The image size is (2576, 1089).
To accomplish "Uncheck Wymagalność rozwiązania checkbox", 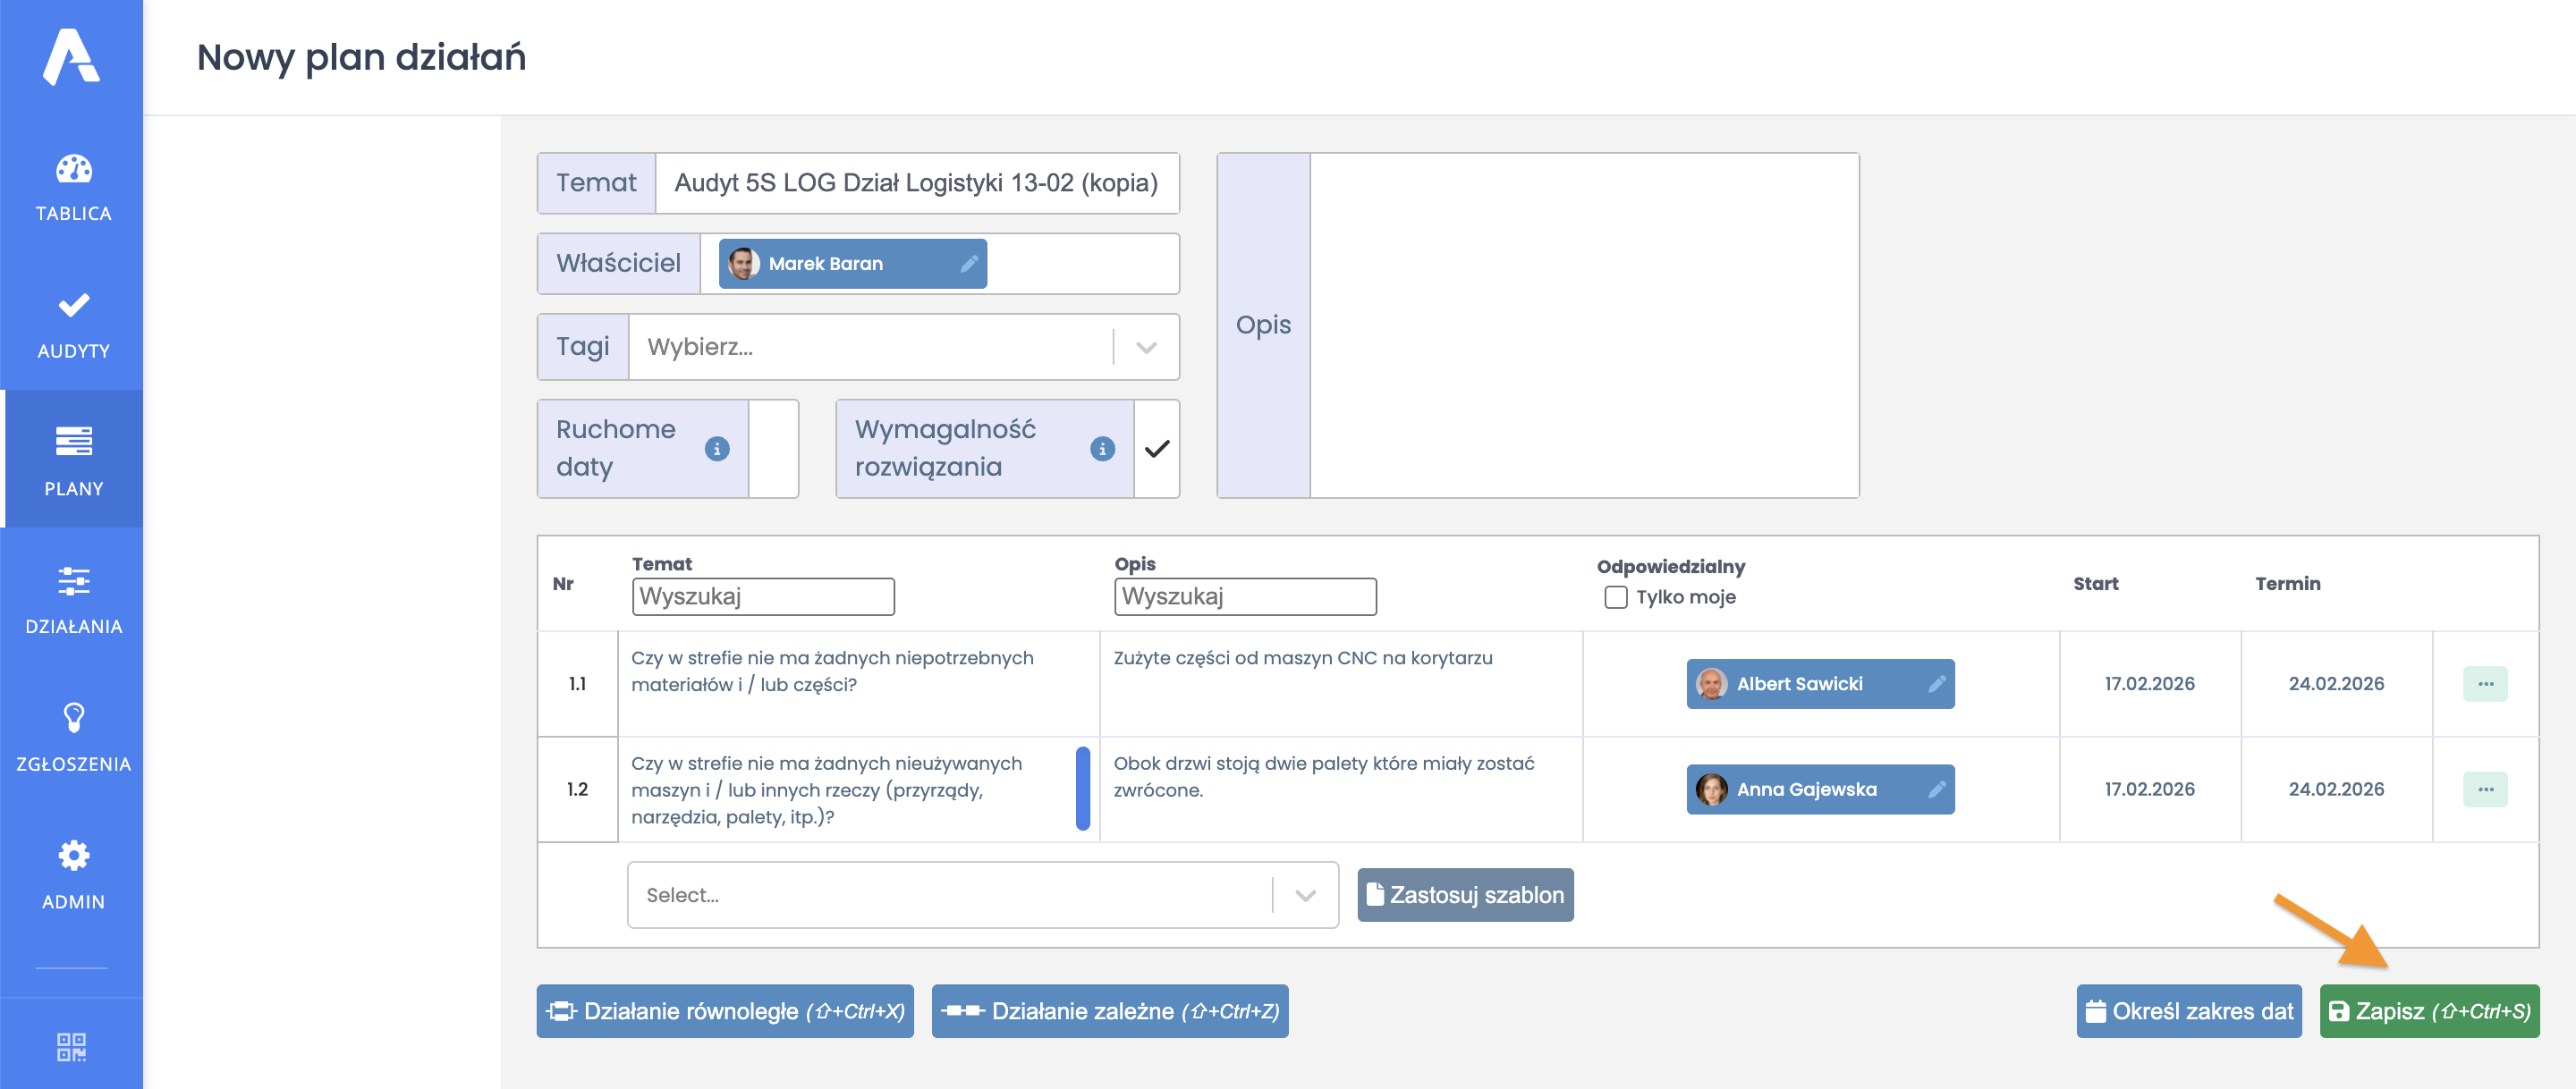I will click(1156, 449).
